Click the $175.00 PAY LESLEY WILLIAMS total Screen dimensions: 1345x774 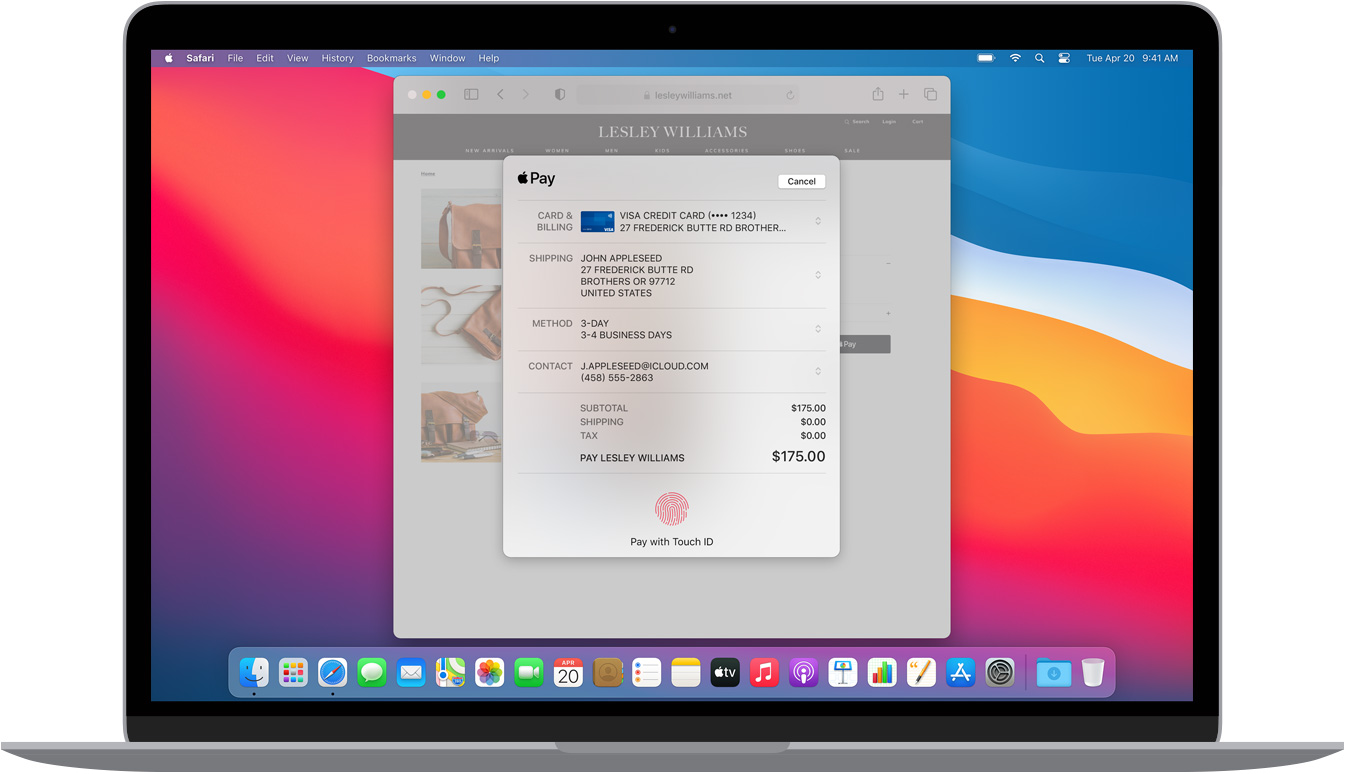coord(798,456)
